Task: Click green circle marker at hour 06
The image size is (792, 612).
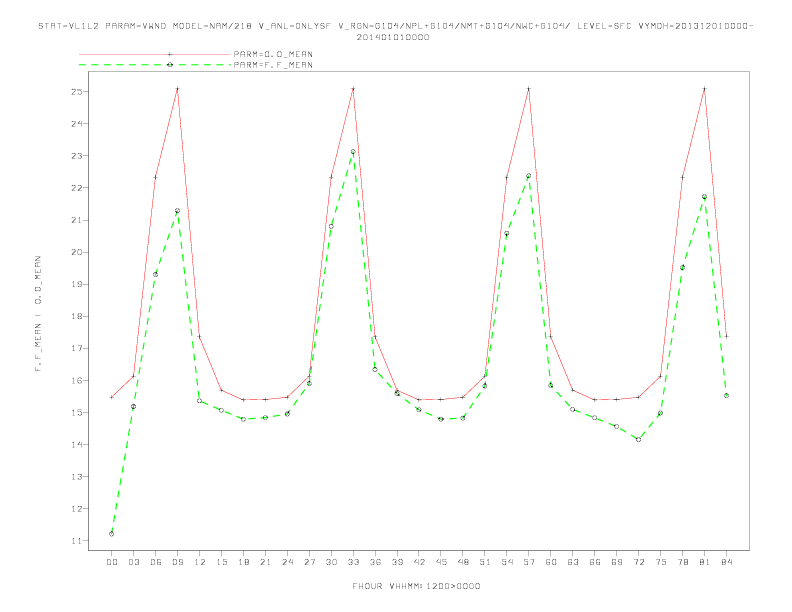Action: click(156, 274)
